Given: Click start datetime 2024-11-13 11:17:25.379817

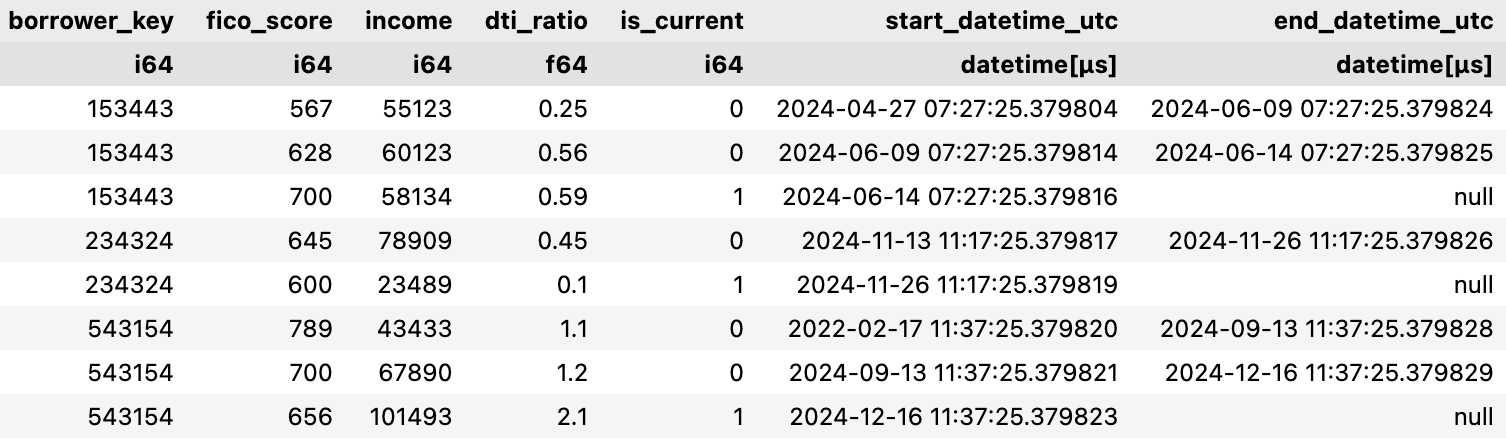Looking at the screenshot, I should tap(959, 240).
